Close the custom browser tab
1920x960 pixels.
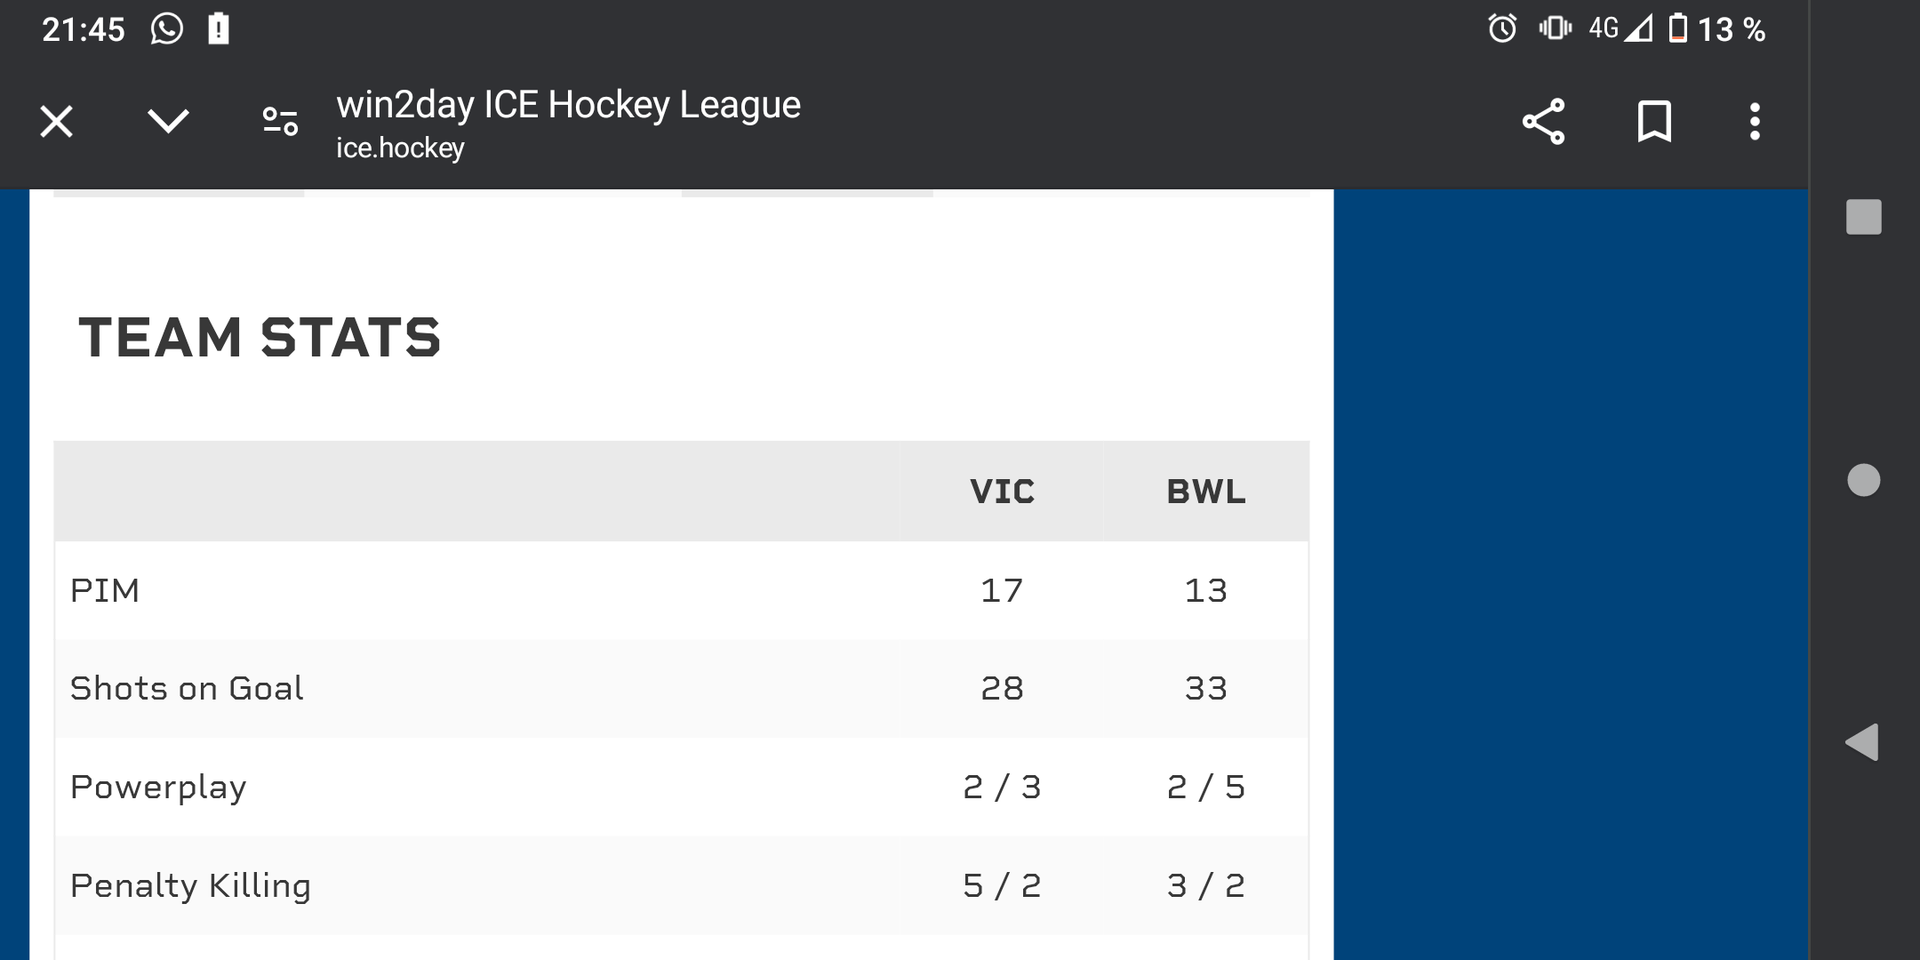[x=57, y=122]
